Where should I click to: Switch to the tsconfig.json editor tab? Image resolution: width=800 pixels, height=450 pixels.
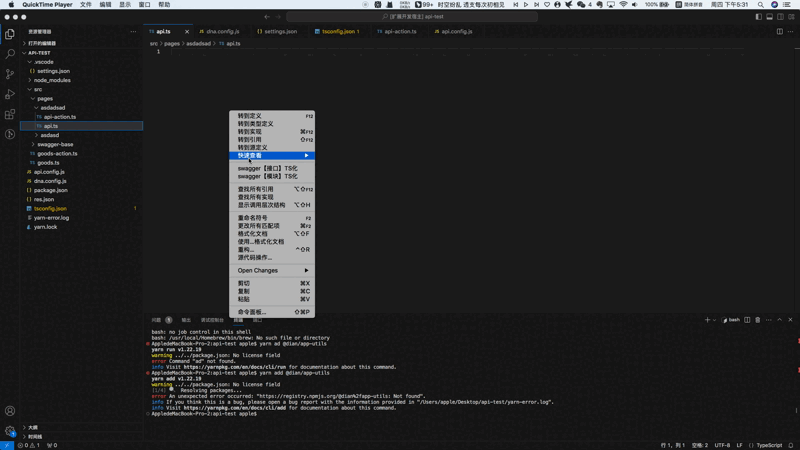pos(338,32)
